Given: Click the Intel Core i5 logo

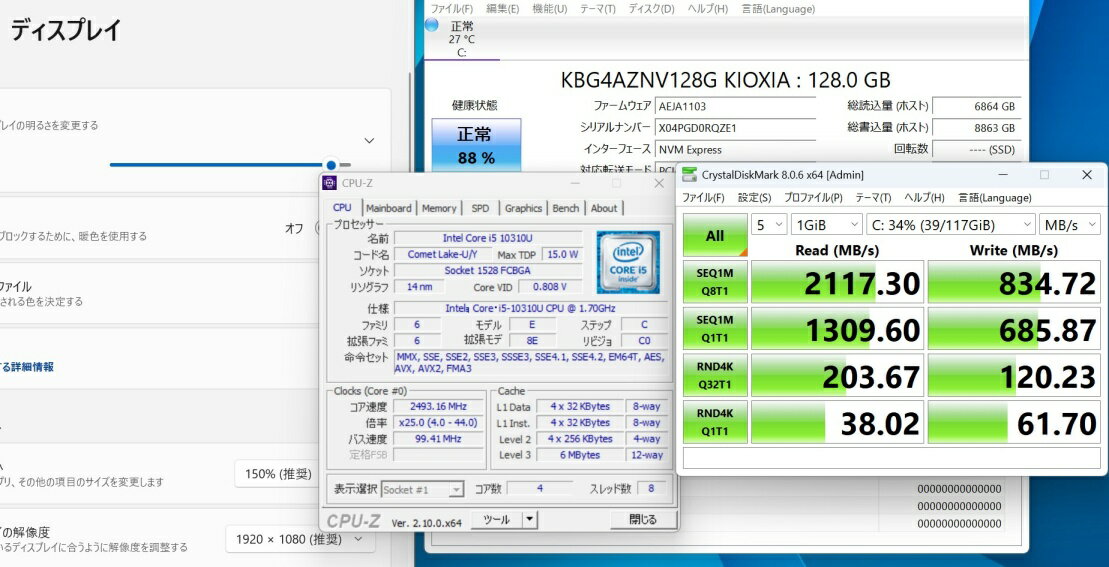Looking at the screenshot, I should click(x=628, y=262).
